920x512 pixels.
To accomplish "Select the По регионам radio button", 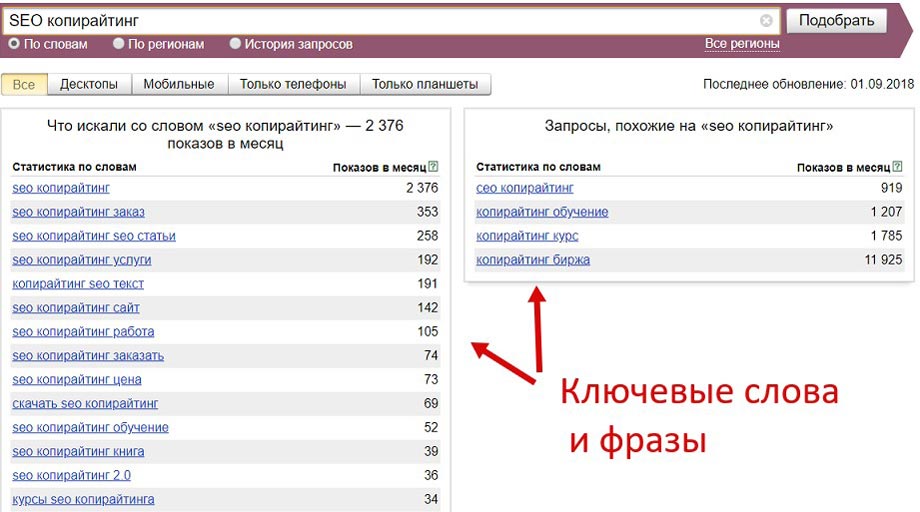I will click(119, 43).
